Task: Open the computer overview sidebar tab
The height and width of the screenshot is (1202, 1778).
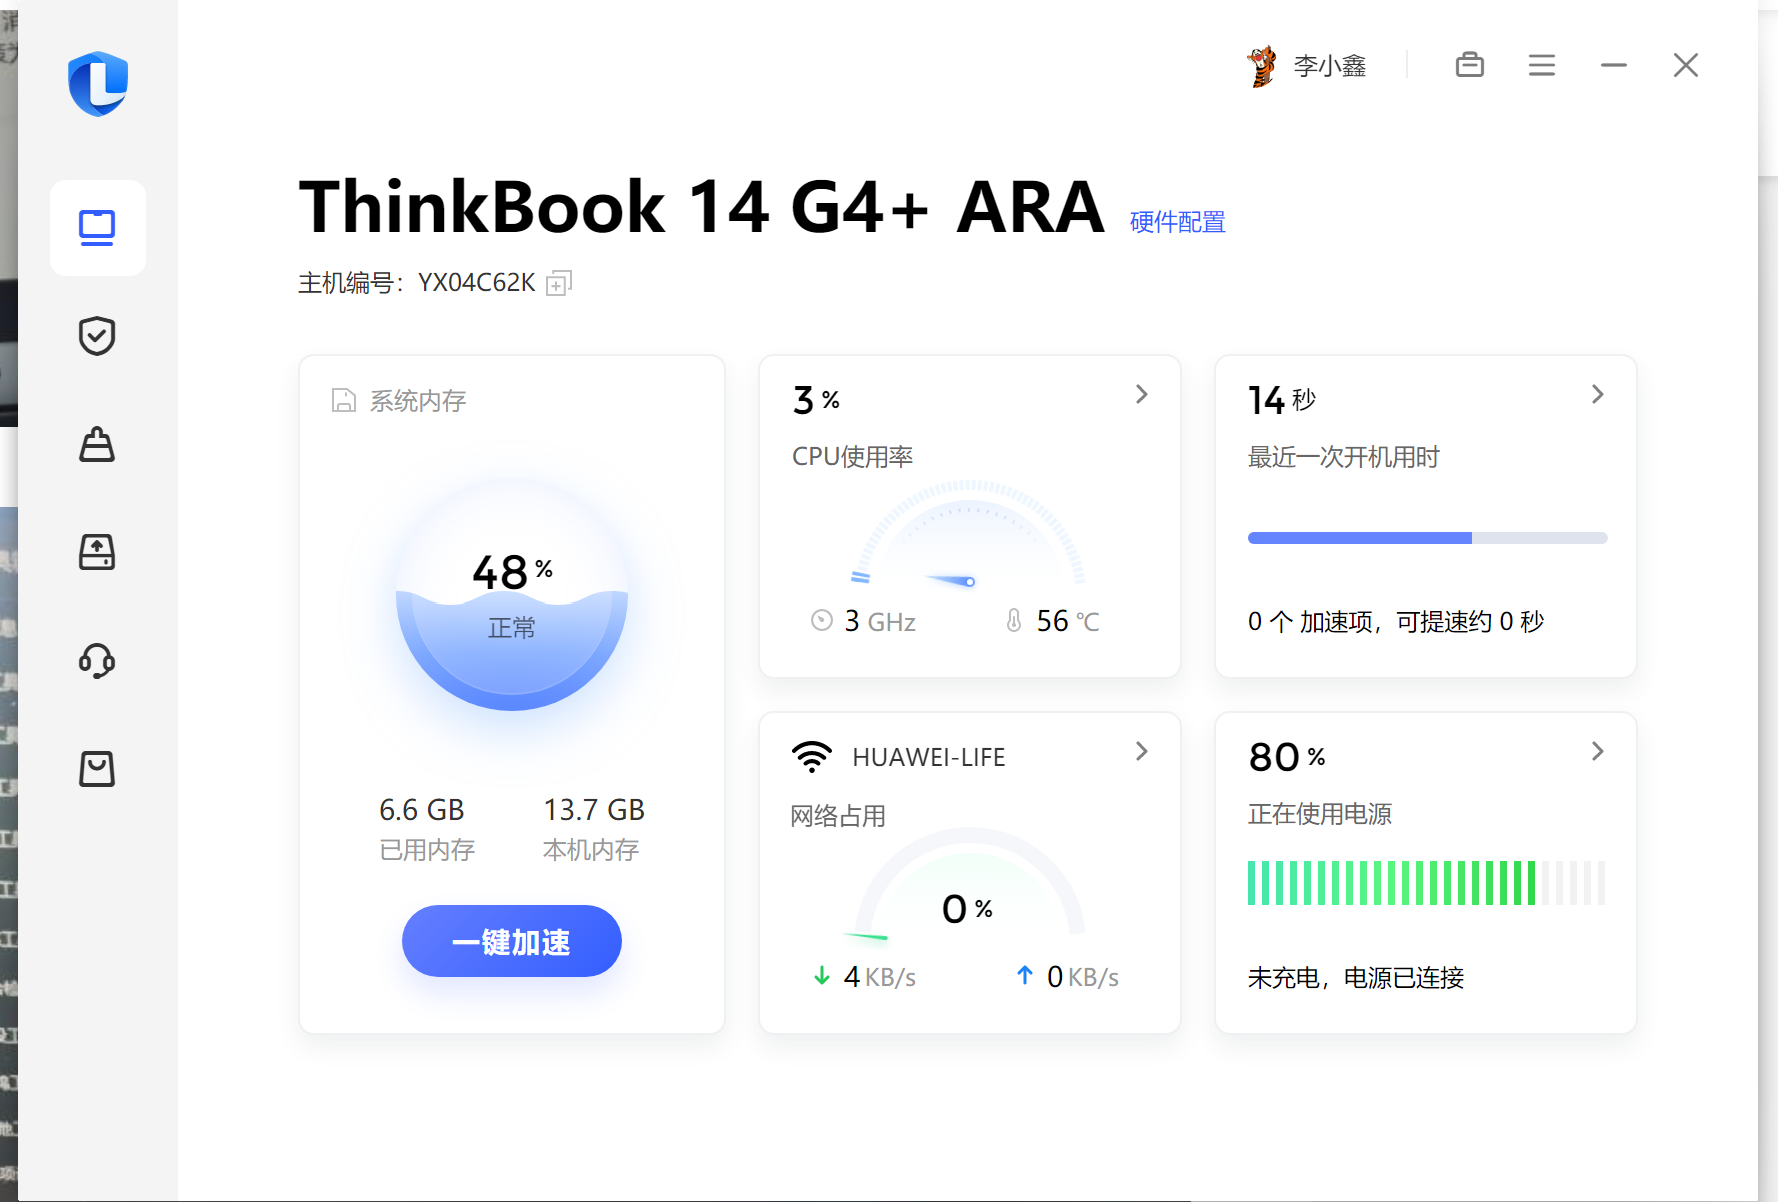Action: 98,228
